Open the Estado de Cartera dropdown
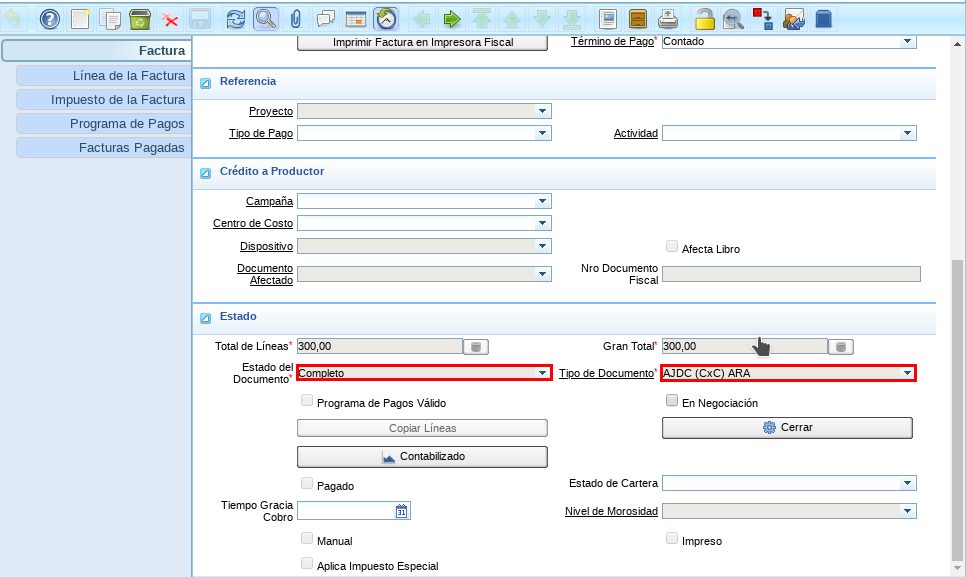 click(x=907, y=483)
